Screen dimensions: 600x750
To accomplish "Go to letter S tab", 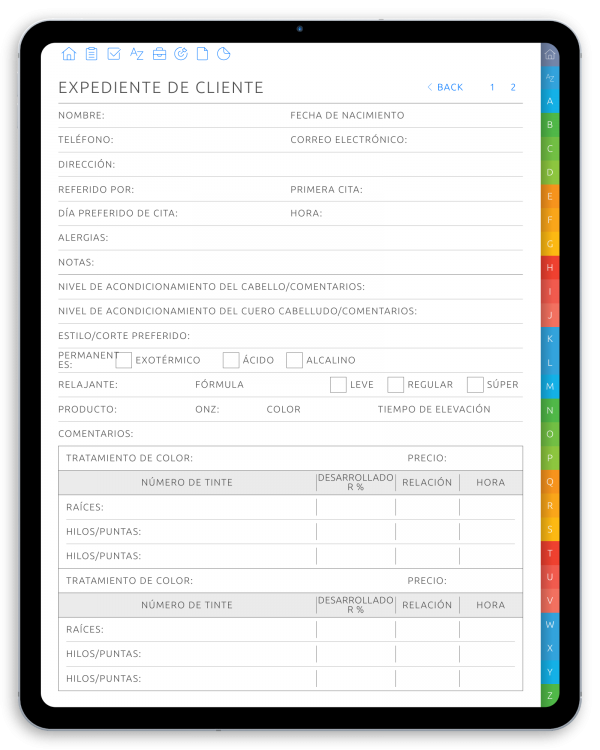I will (550, 529).
